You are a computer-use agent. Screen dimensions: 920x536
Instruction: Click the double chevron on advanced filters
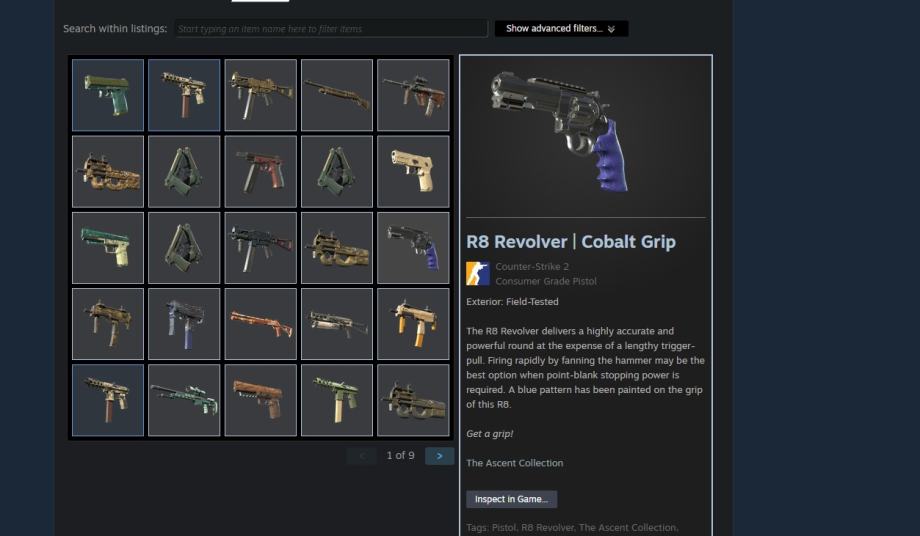611,29
